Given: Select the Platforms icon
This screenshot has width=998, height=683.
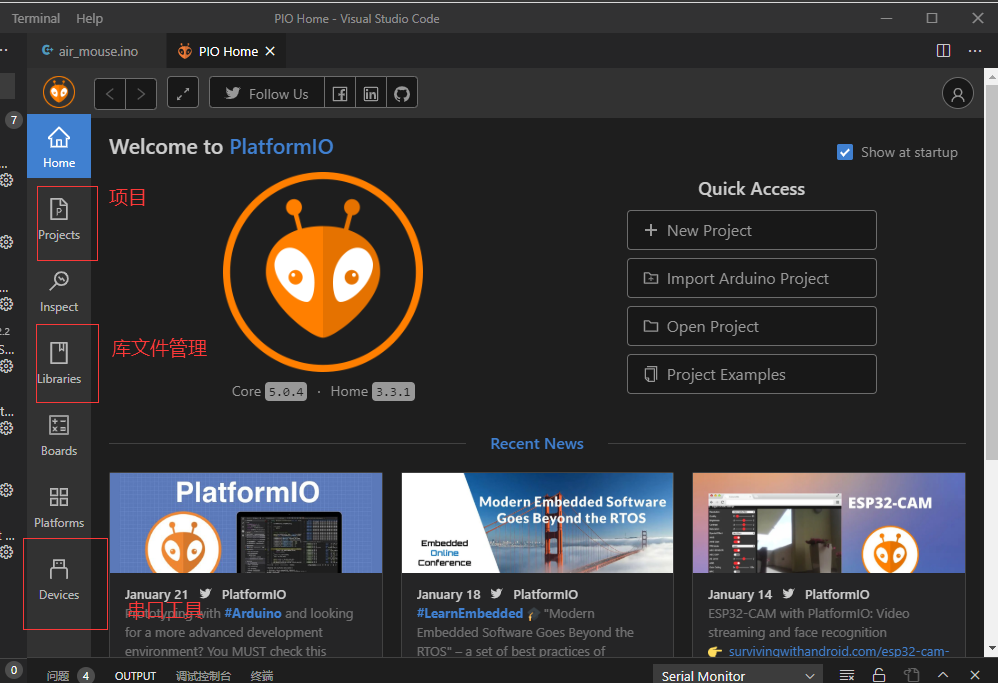Looking at the screenshot, I should (58, 506).
